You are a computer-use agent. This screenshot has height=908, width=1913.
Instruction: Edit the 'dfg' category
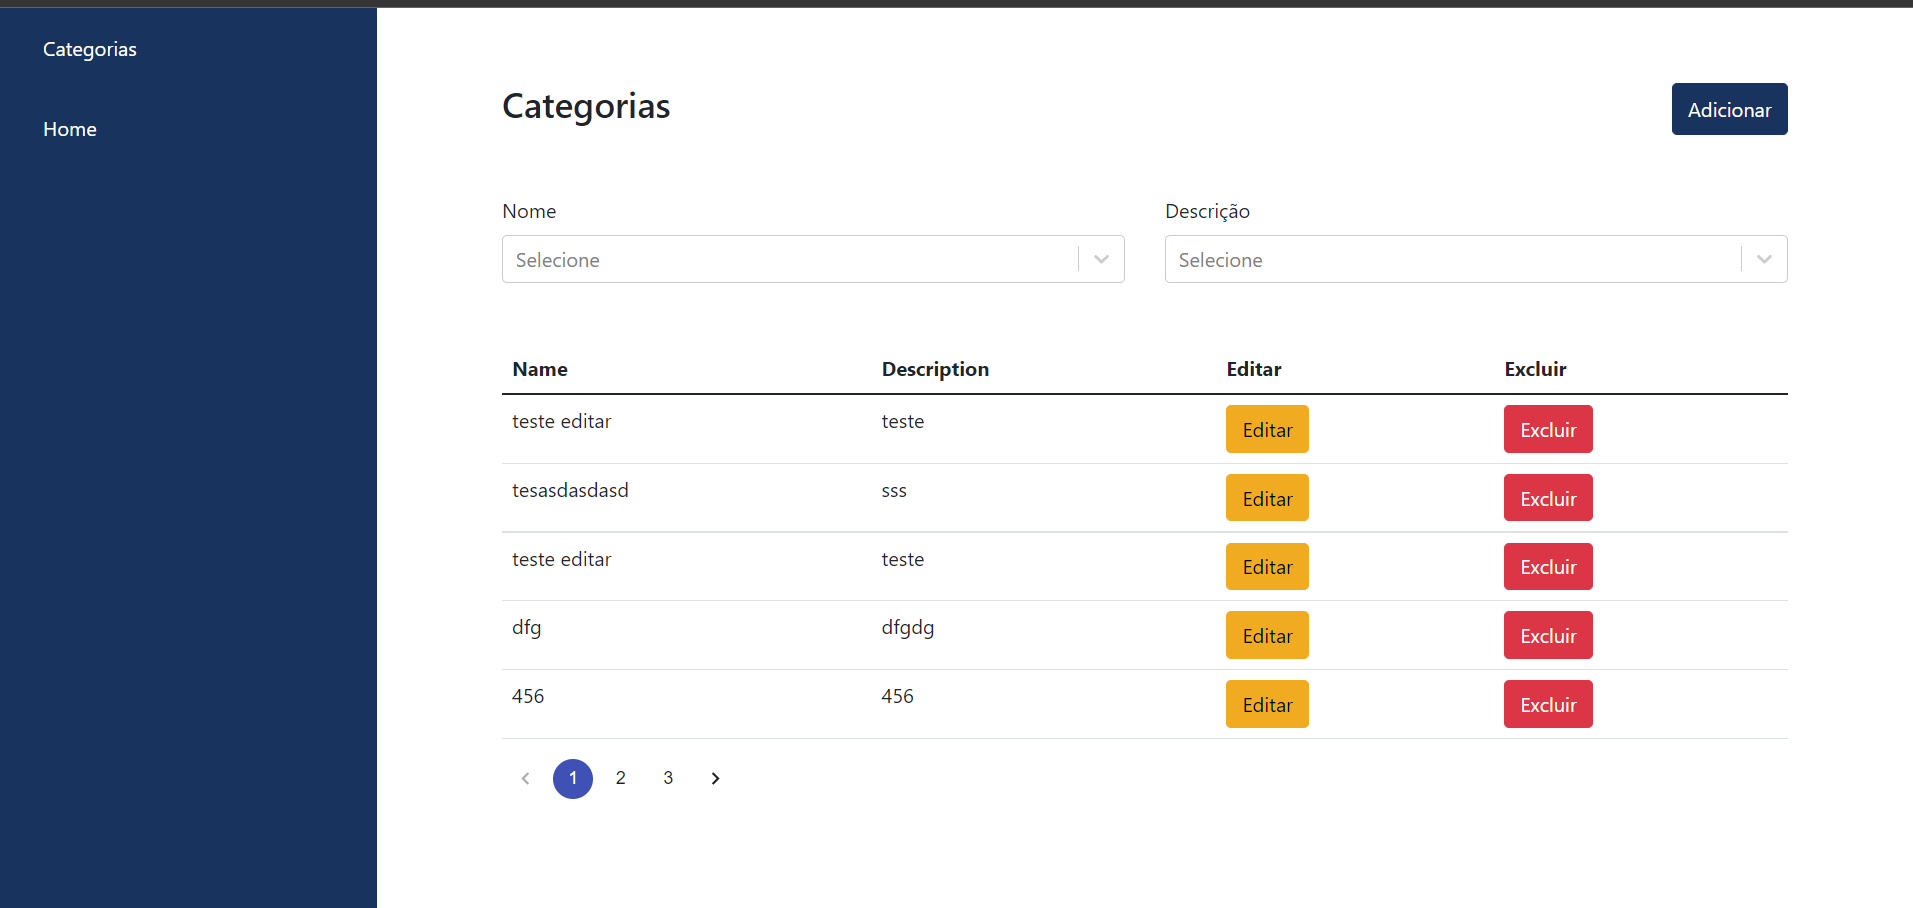[1266, 635]
